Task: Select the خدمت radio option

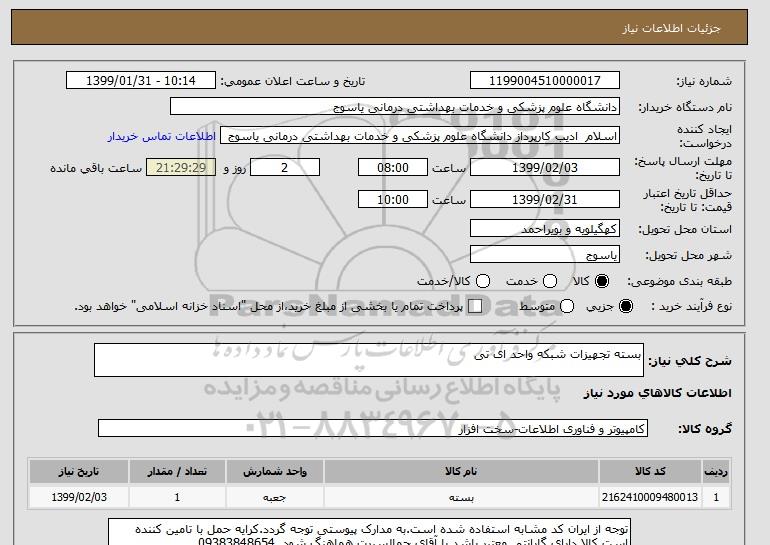Action: click(x=550, y=281)
